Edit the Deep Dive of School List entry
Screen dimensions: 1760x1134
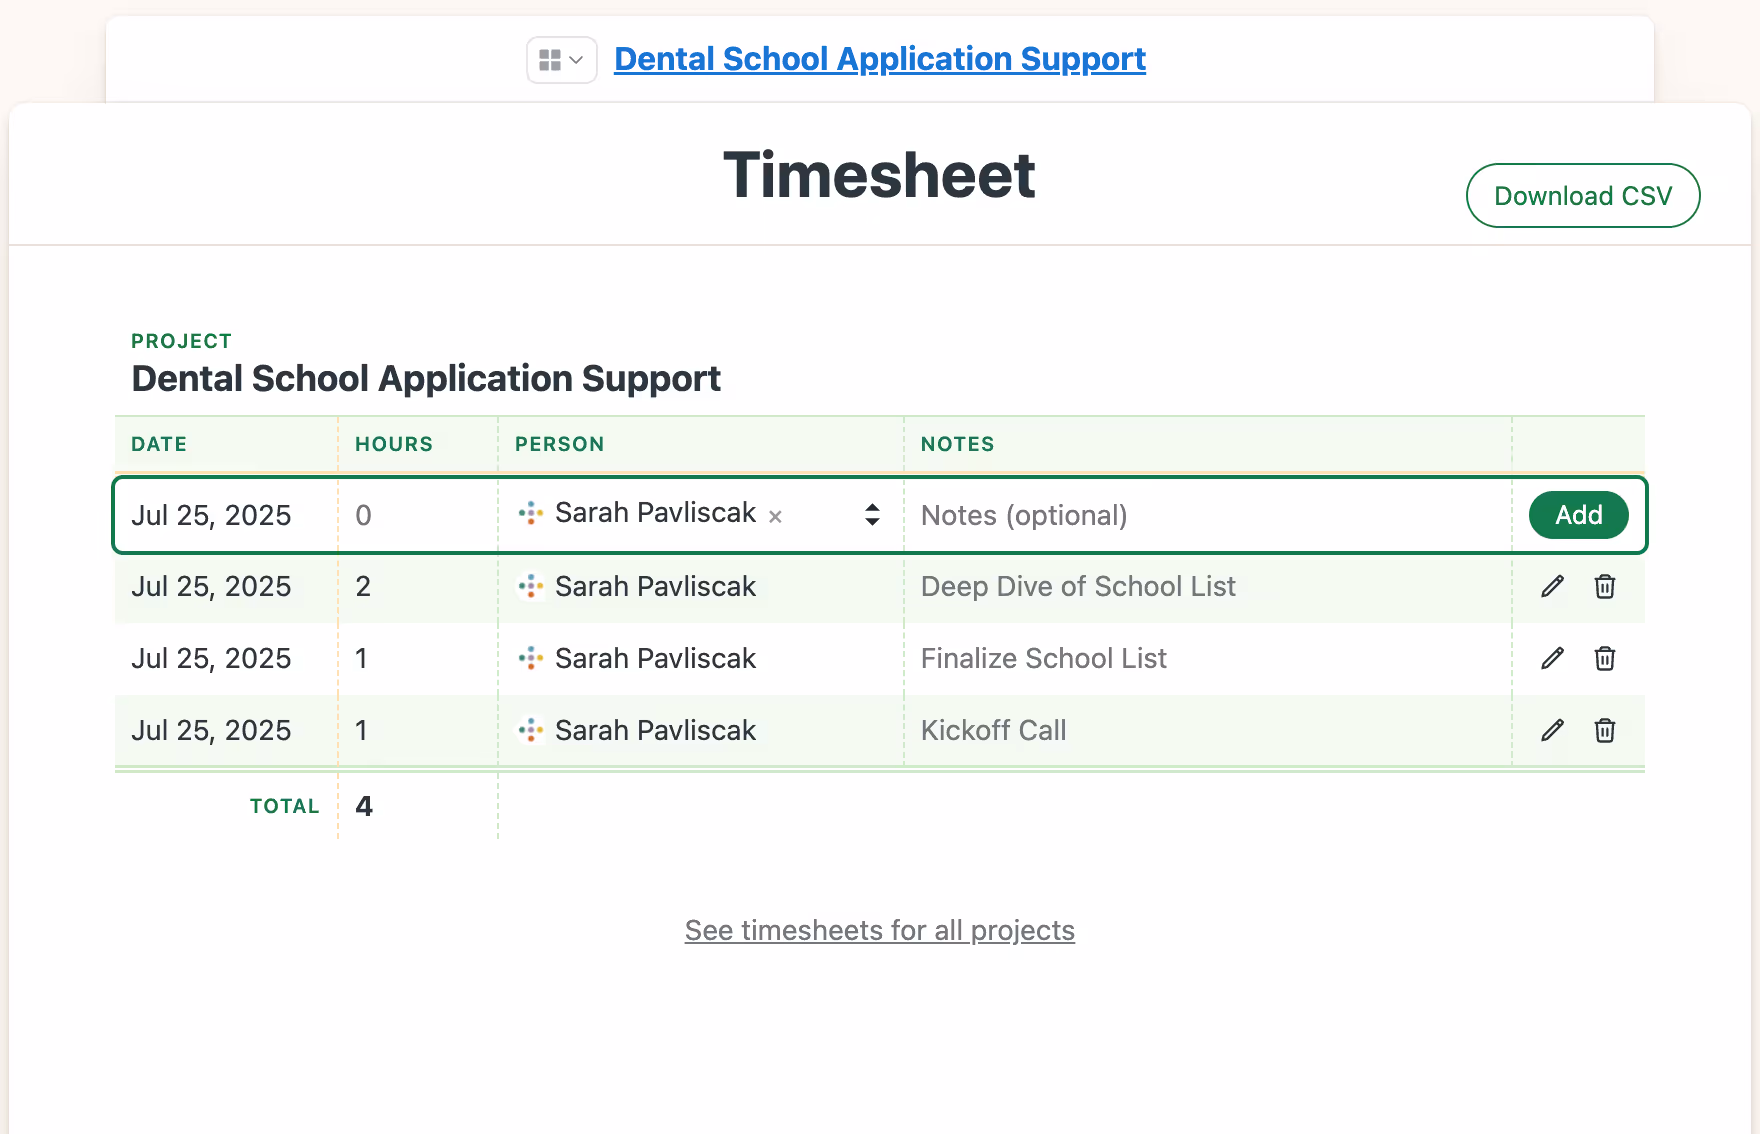tap(1552, 587)
